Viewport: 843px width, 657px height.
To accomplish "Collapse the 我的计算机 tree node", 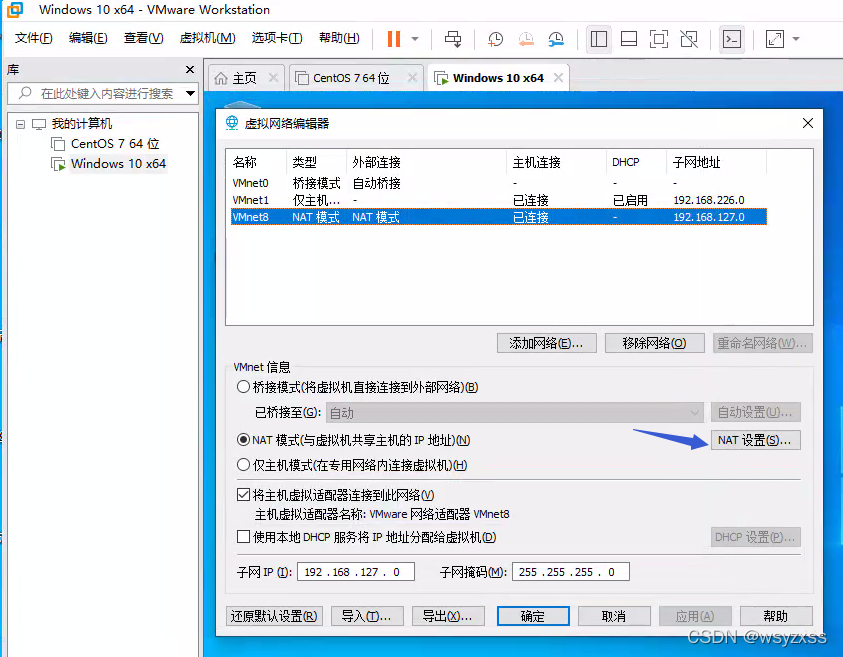I will pos(20,124).
